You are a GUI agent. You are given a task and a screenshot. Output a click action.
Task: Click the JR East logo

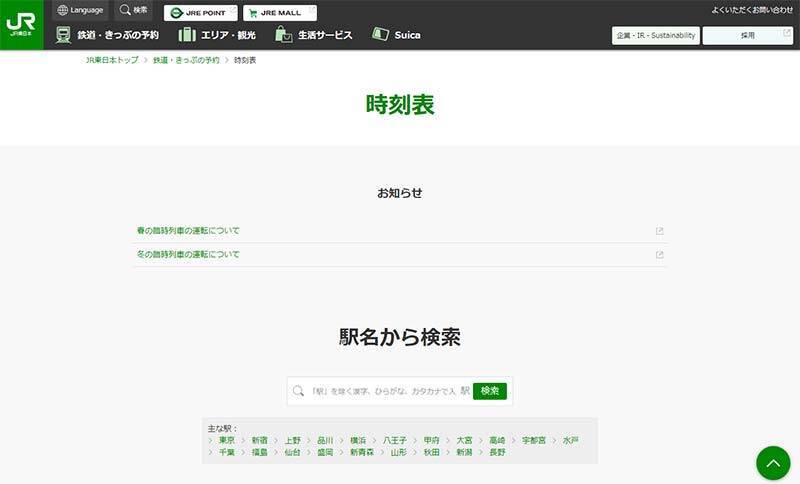point(21,24)
